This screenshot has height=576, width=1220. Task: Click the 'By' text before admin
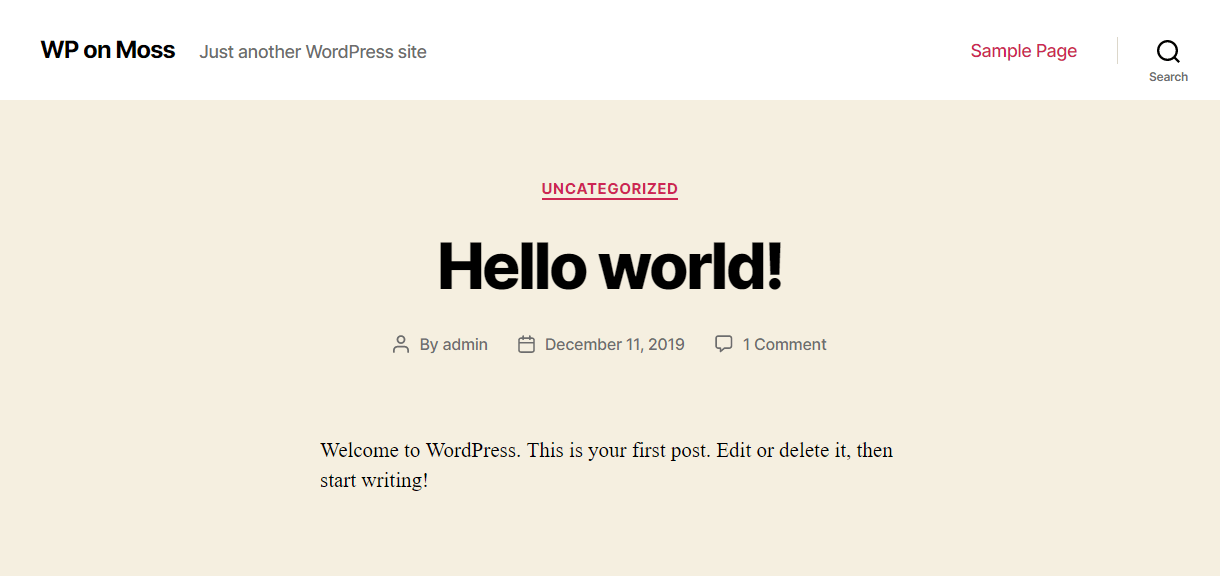coord(429,345)
